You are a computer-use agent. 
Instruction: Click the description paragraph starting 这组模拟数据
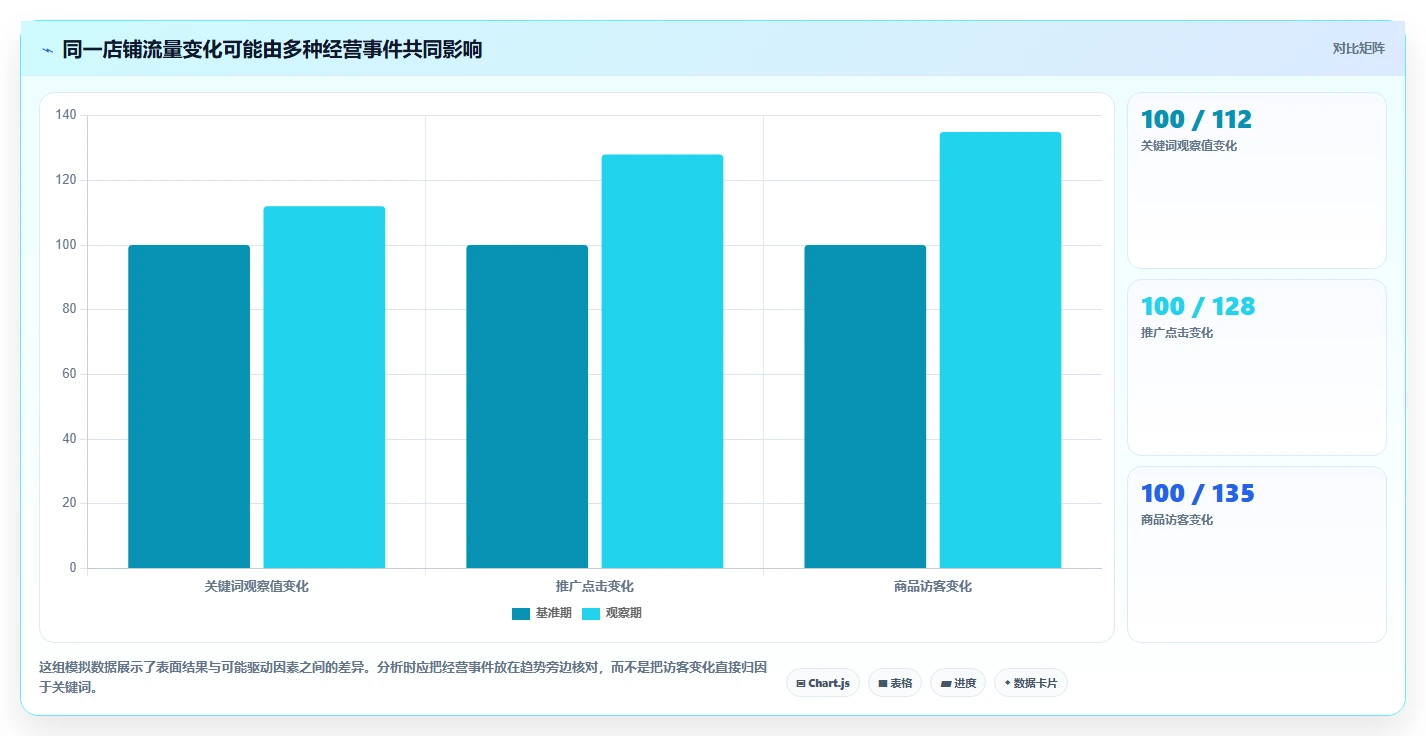pyautogui.click(x=403, y=677)
